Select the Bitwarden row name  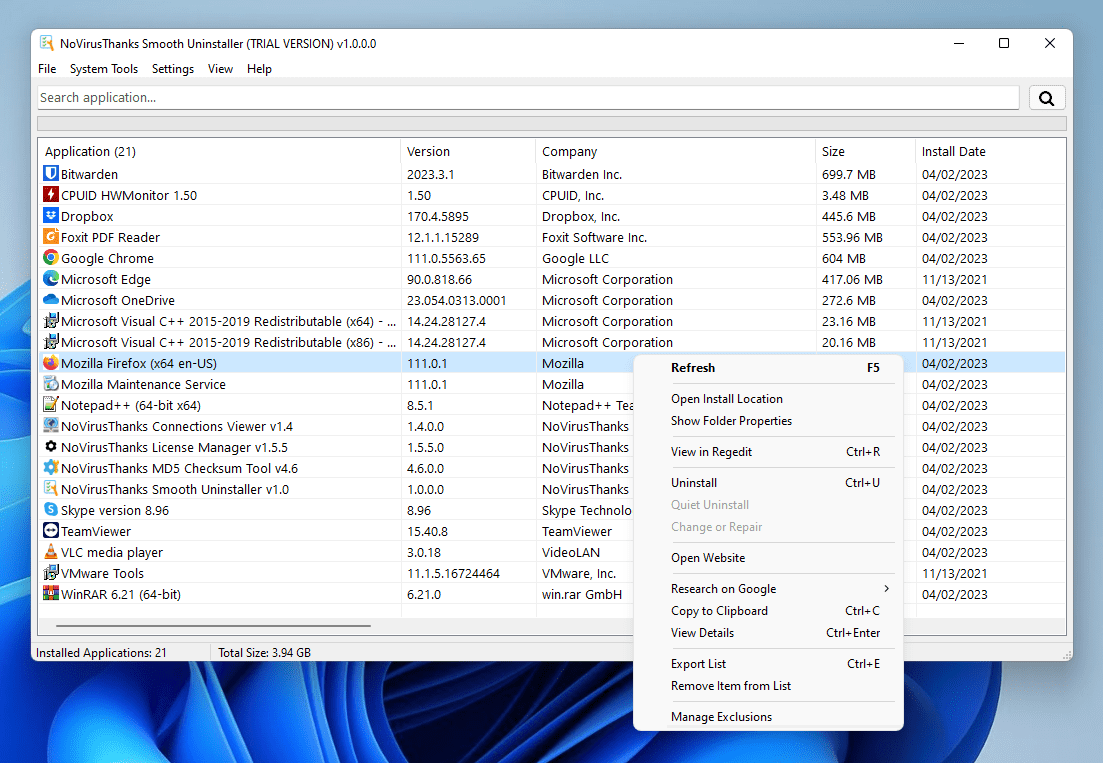[89, 174]
